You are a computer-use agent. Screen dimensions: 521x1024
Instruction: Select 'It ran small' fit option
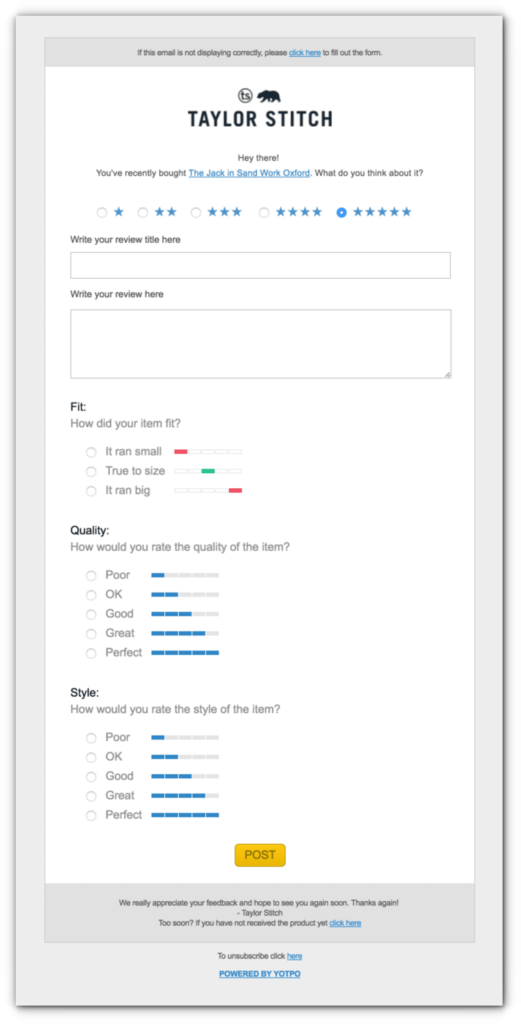pos(91,452)
